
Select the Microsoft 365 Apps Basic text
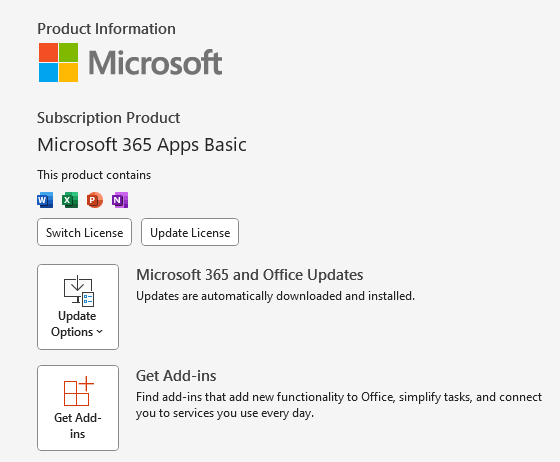(x=142, y=145)
